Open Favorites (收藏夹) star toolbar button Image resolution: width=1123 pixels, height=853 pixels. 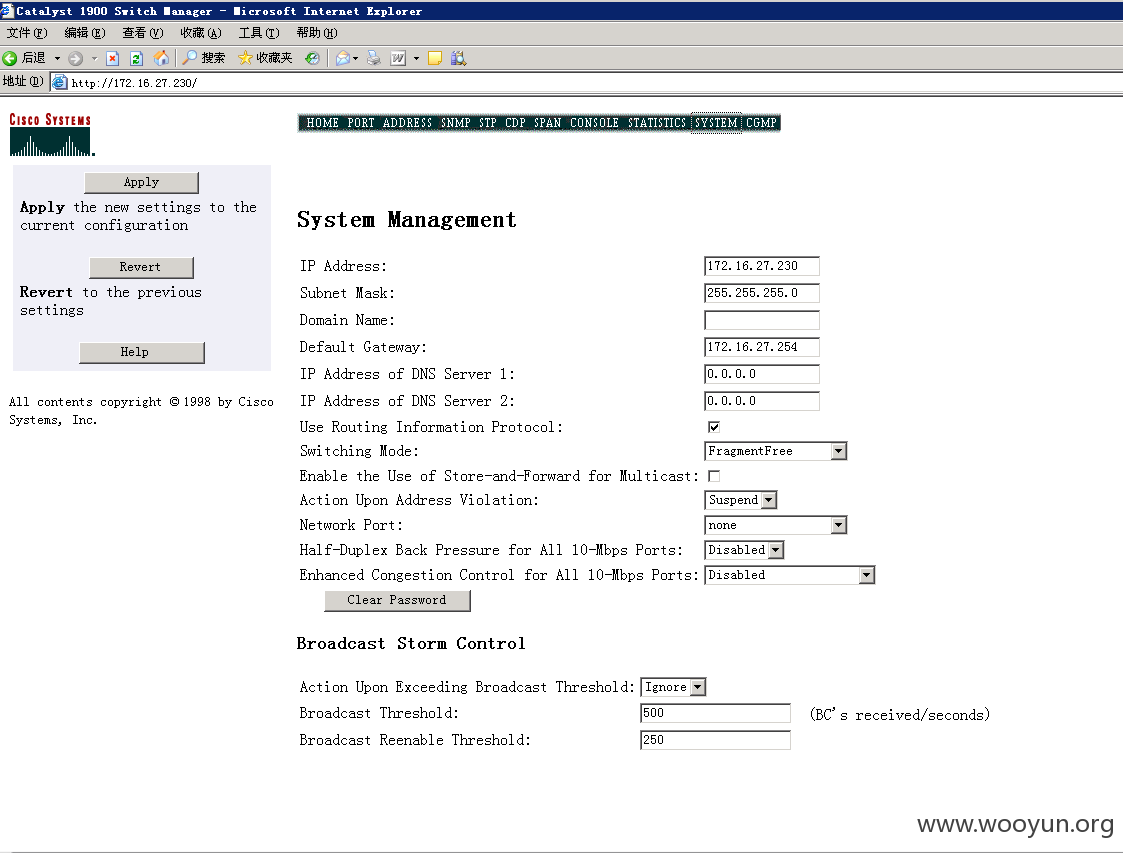[265, 58]
